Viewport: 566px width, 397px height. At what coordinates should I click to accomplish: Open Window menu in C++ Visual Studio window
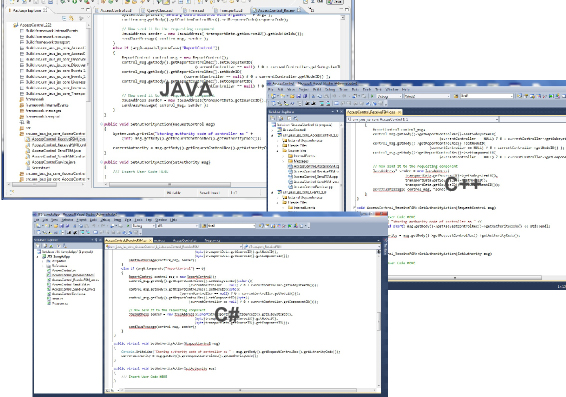pos(391,89)
